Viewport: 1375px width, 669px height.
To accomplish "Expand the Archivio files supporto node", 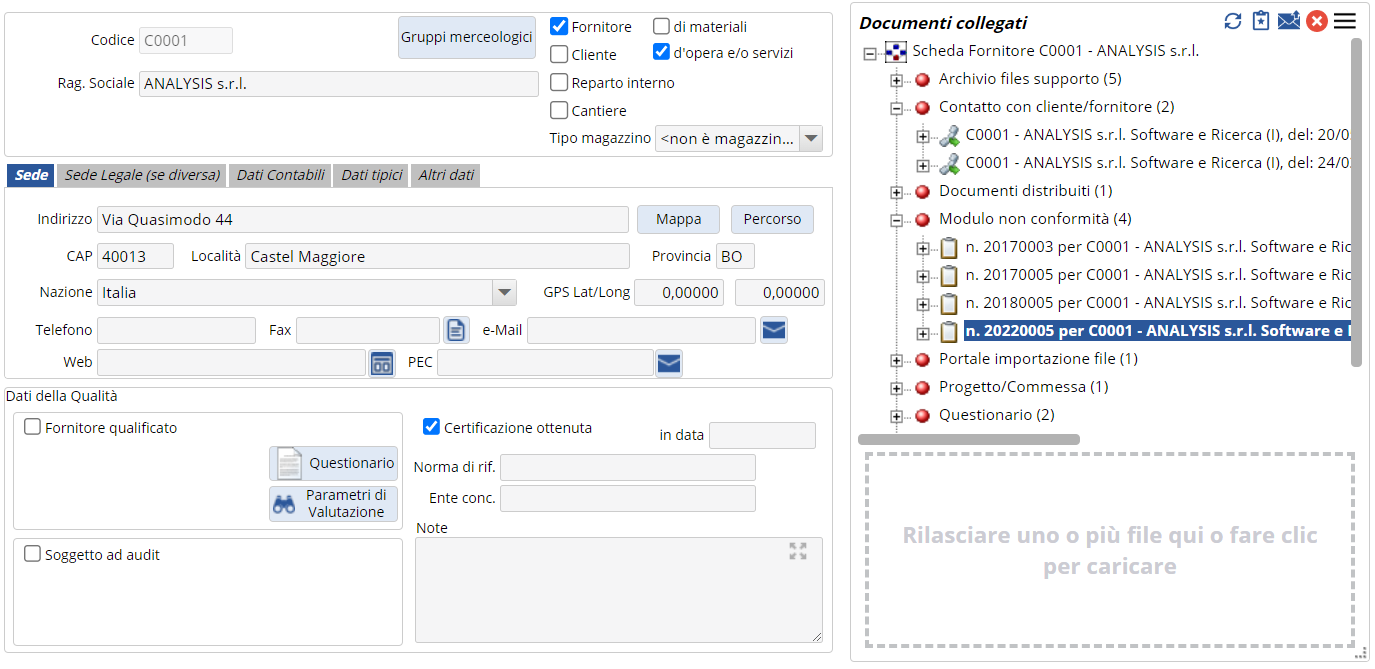I will pos(896,80).
